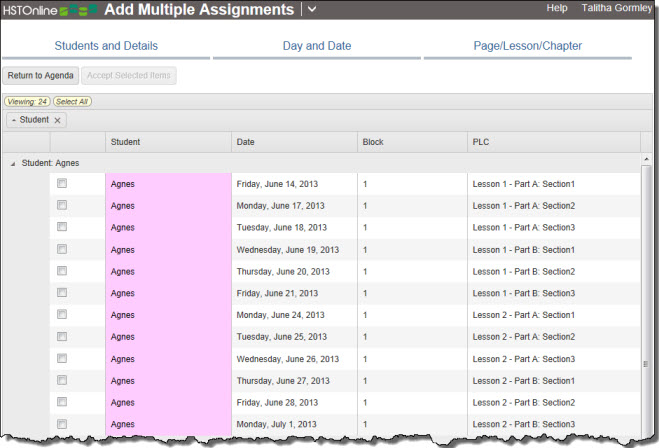Click Lesson 1 - Part B: Section3
The width and height of the screenshot is (659, 448).
[x=524, y=293]
